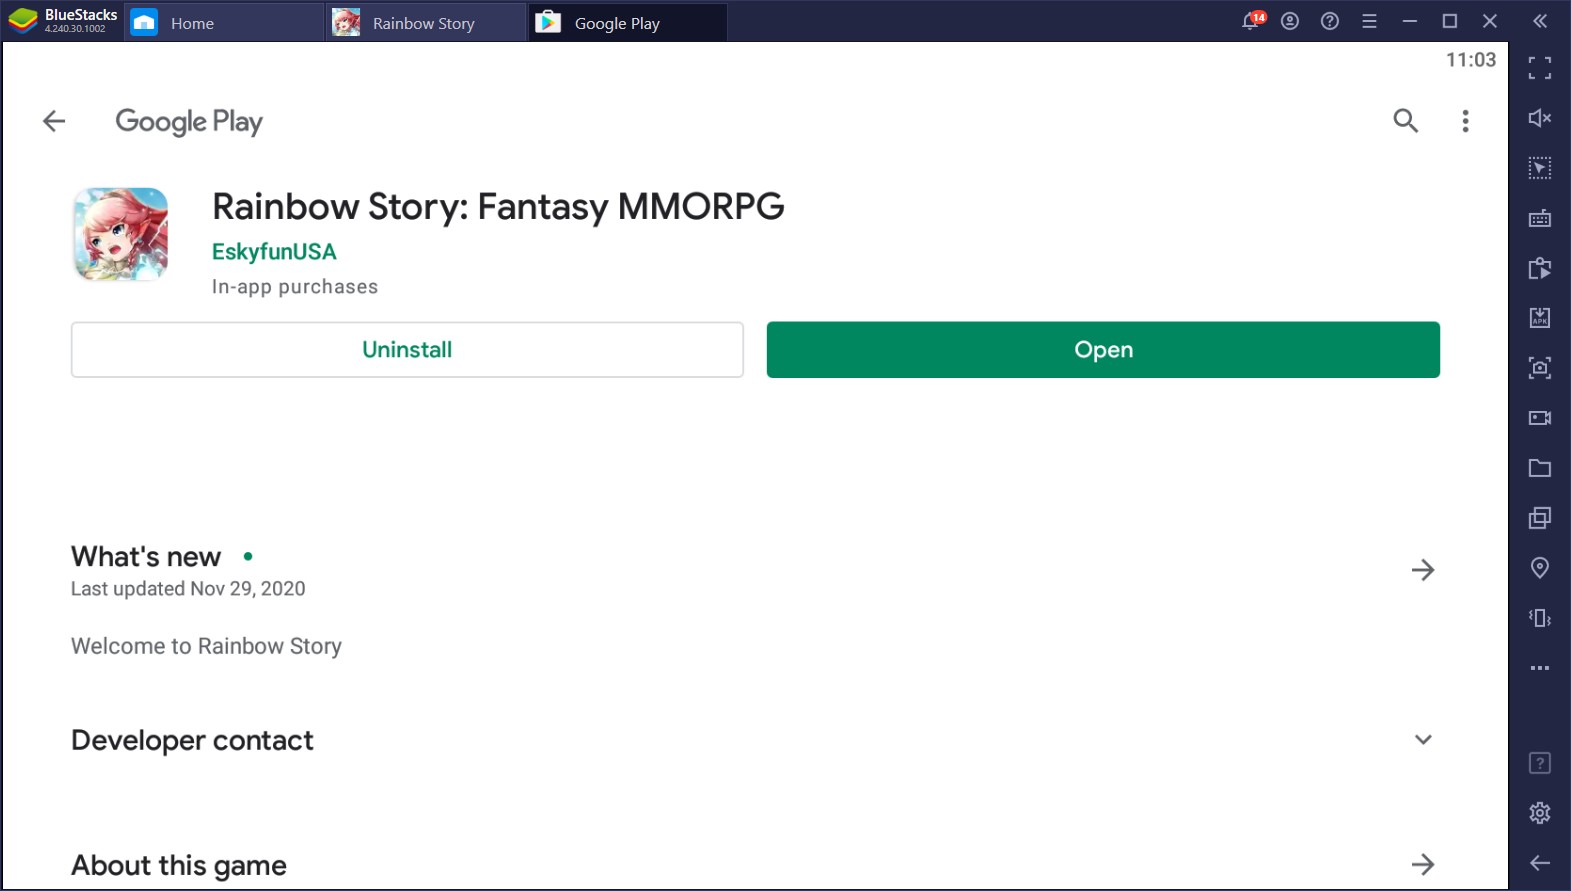Open Google Play search
Image resolution: width=1571 pixels, height=891 pixels.
[x=1405, y=121]
